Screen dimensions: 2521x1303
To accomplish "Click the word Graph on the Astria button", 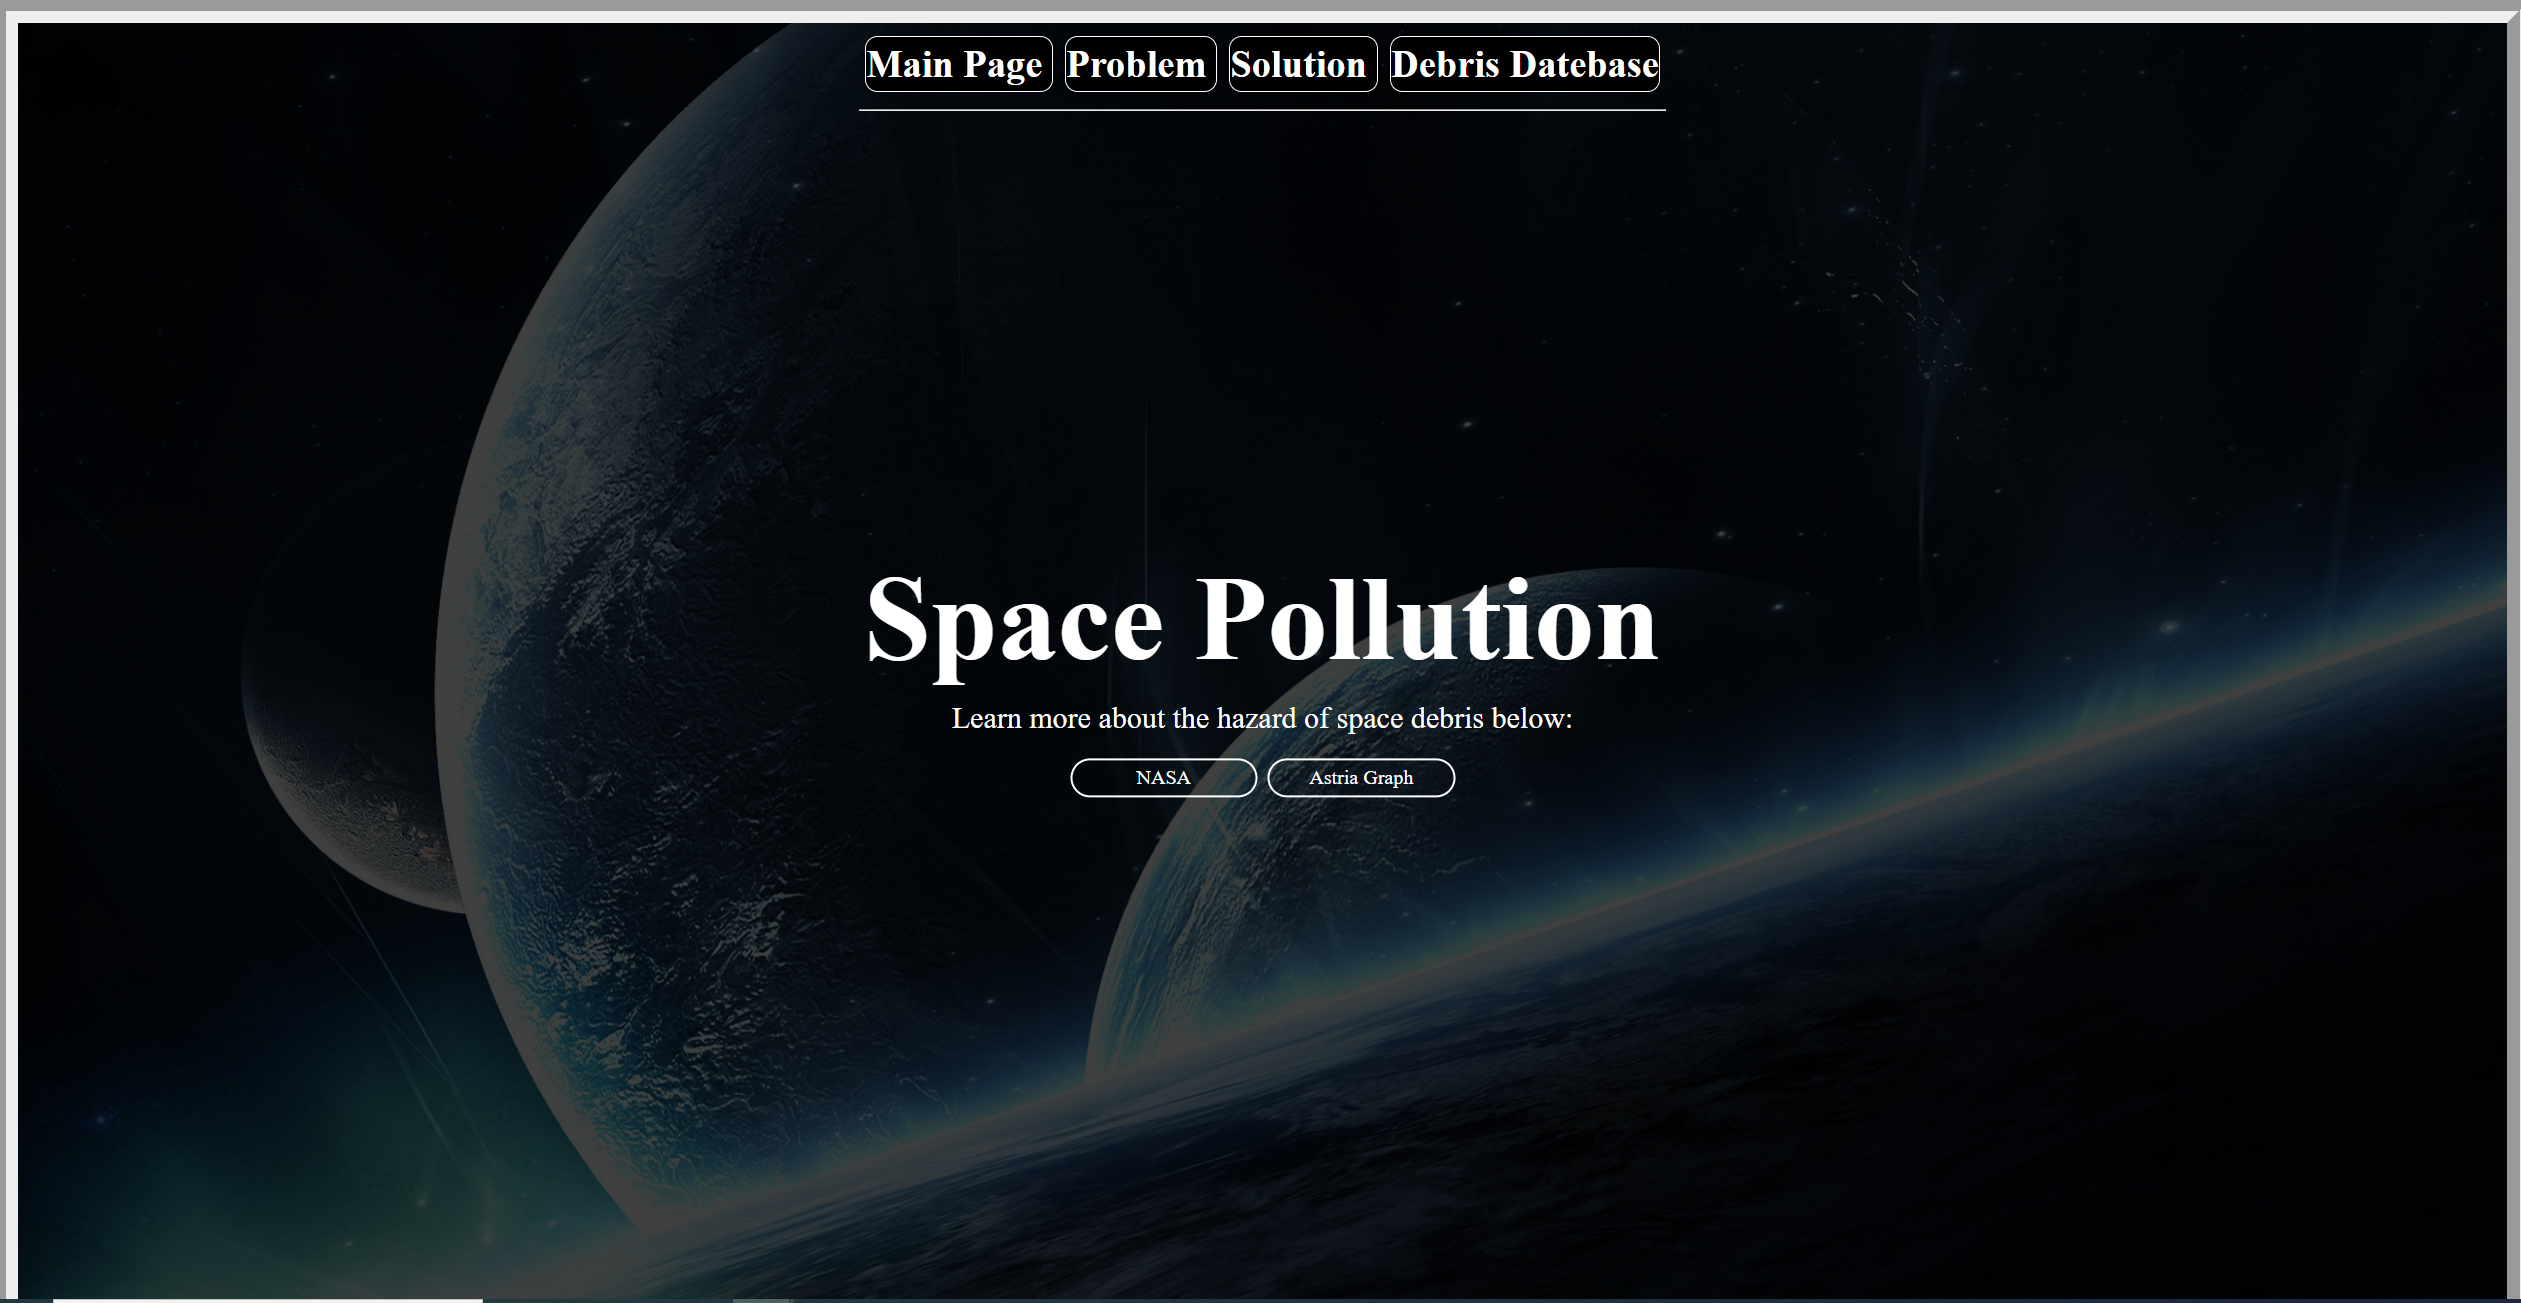I will 1388,778.
